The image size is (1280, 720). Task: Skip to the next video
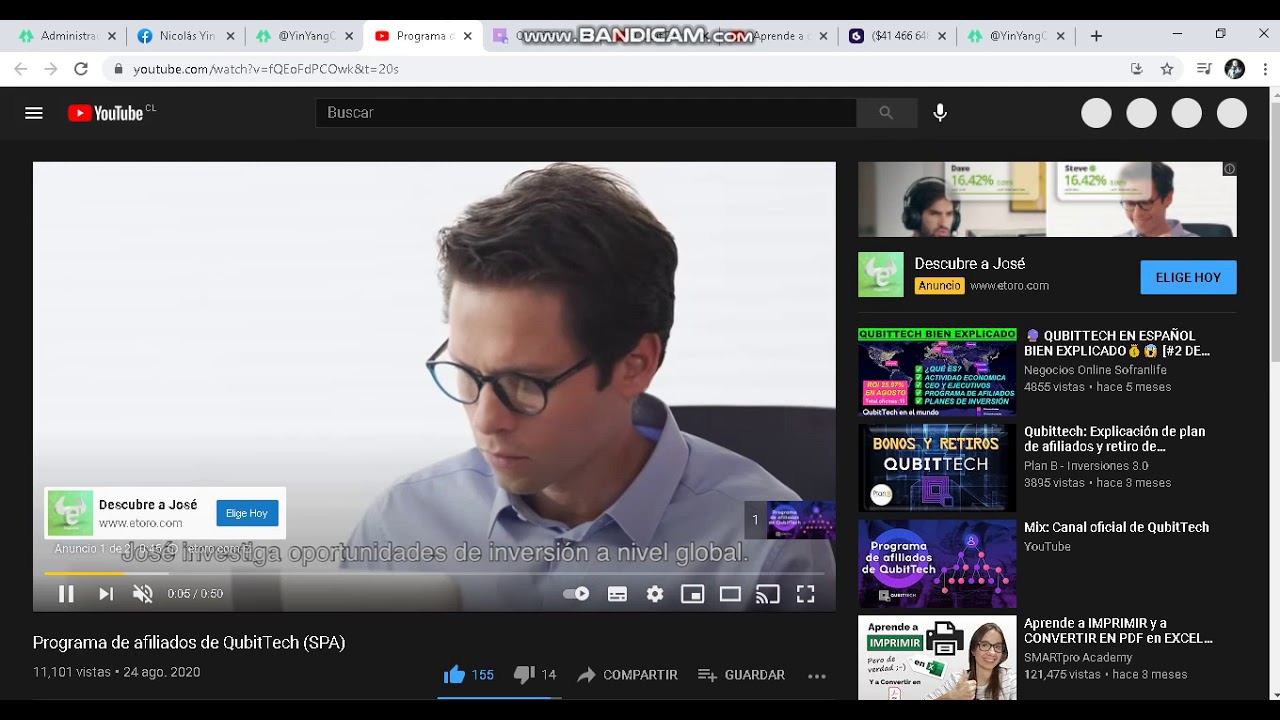coord(105,594)
